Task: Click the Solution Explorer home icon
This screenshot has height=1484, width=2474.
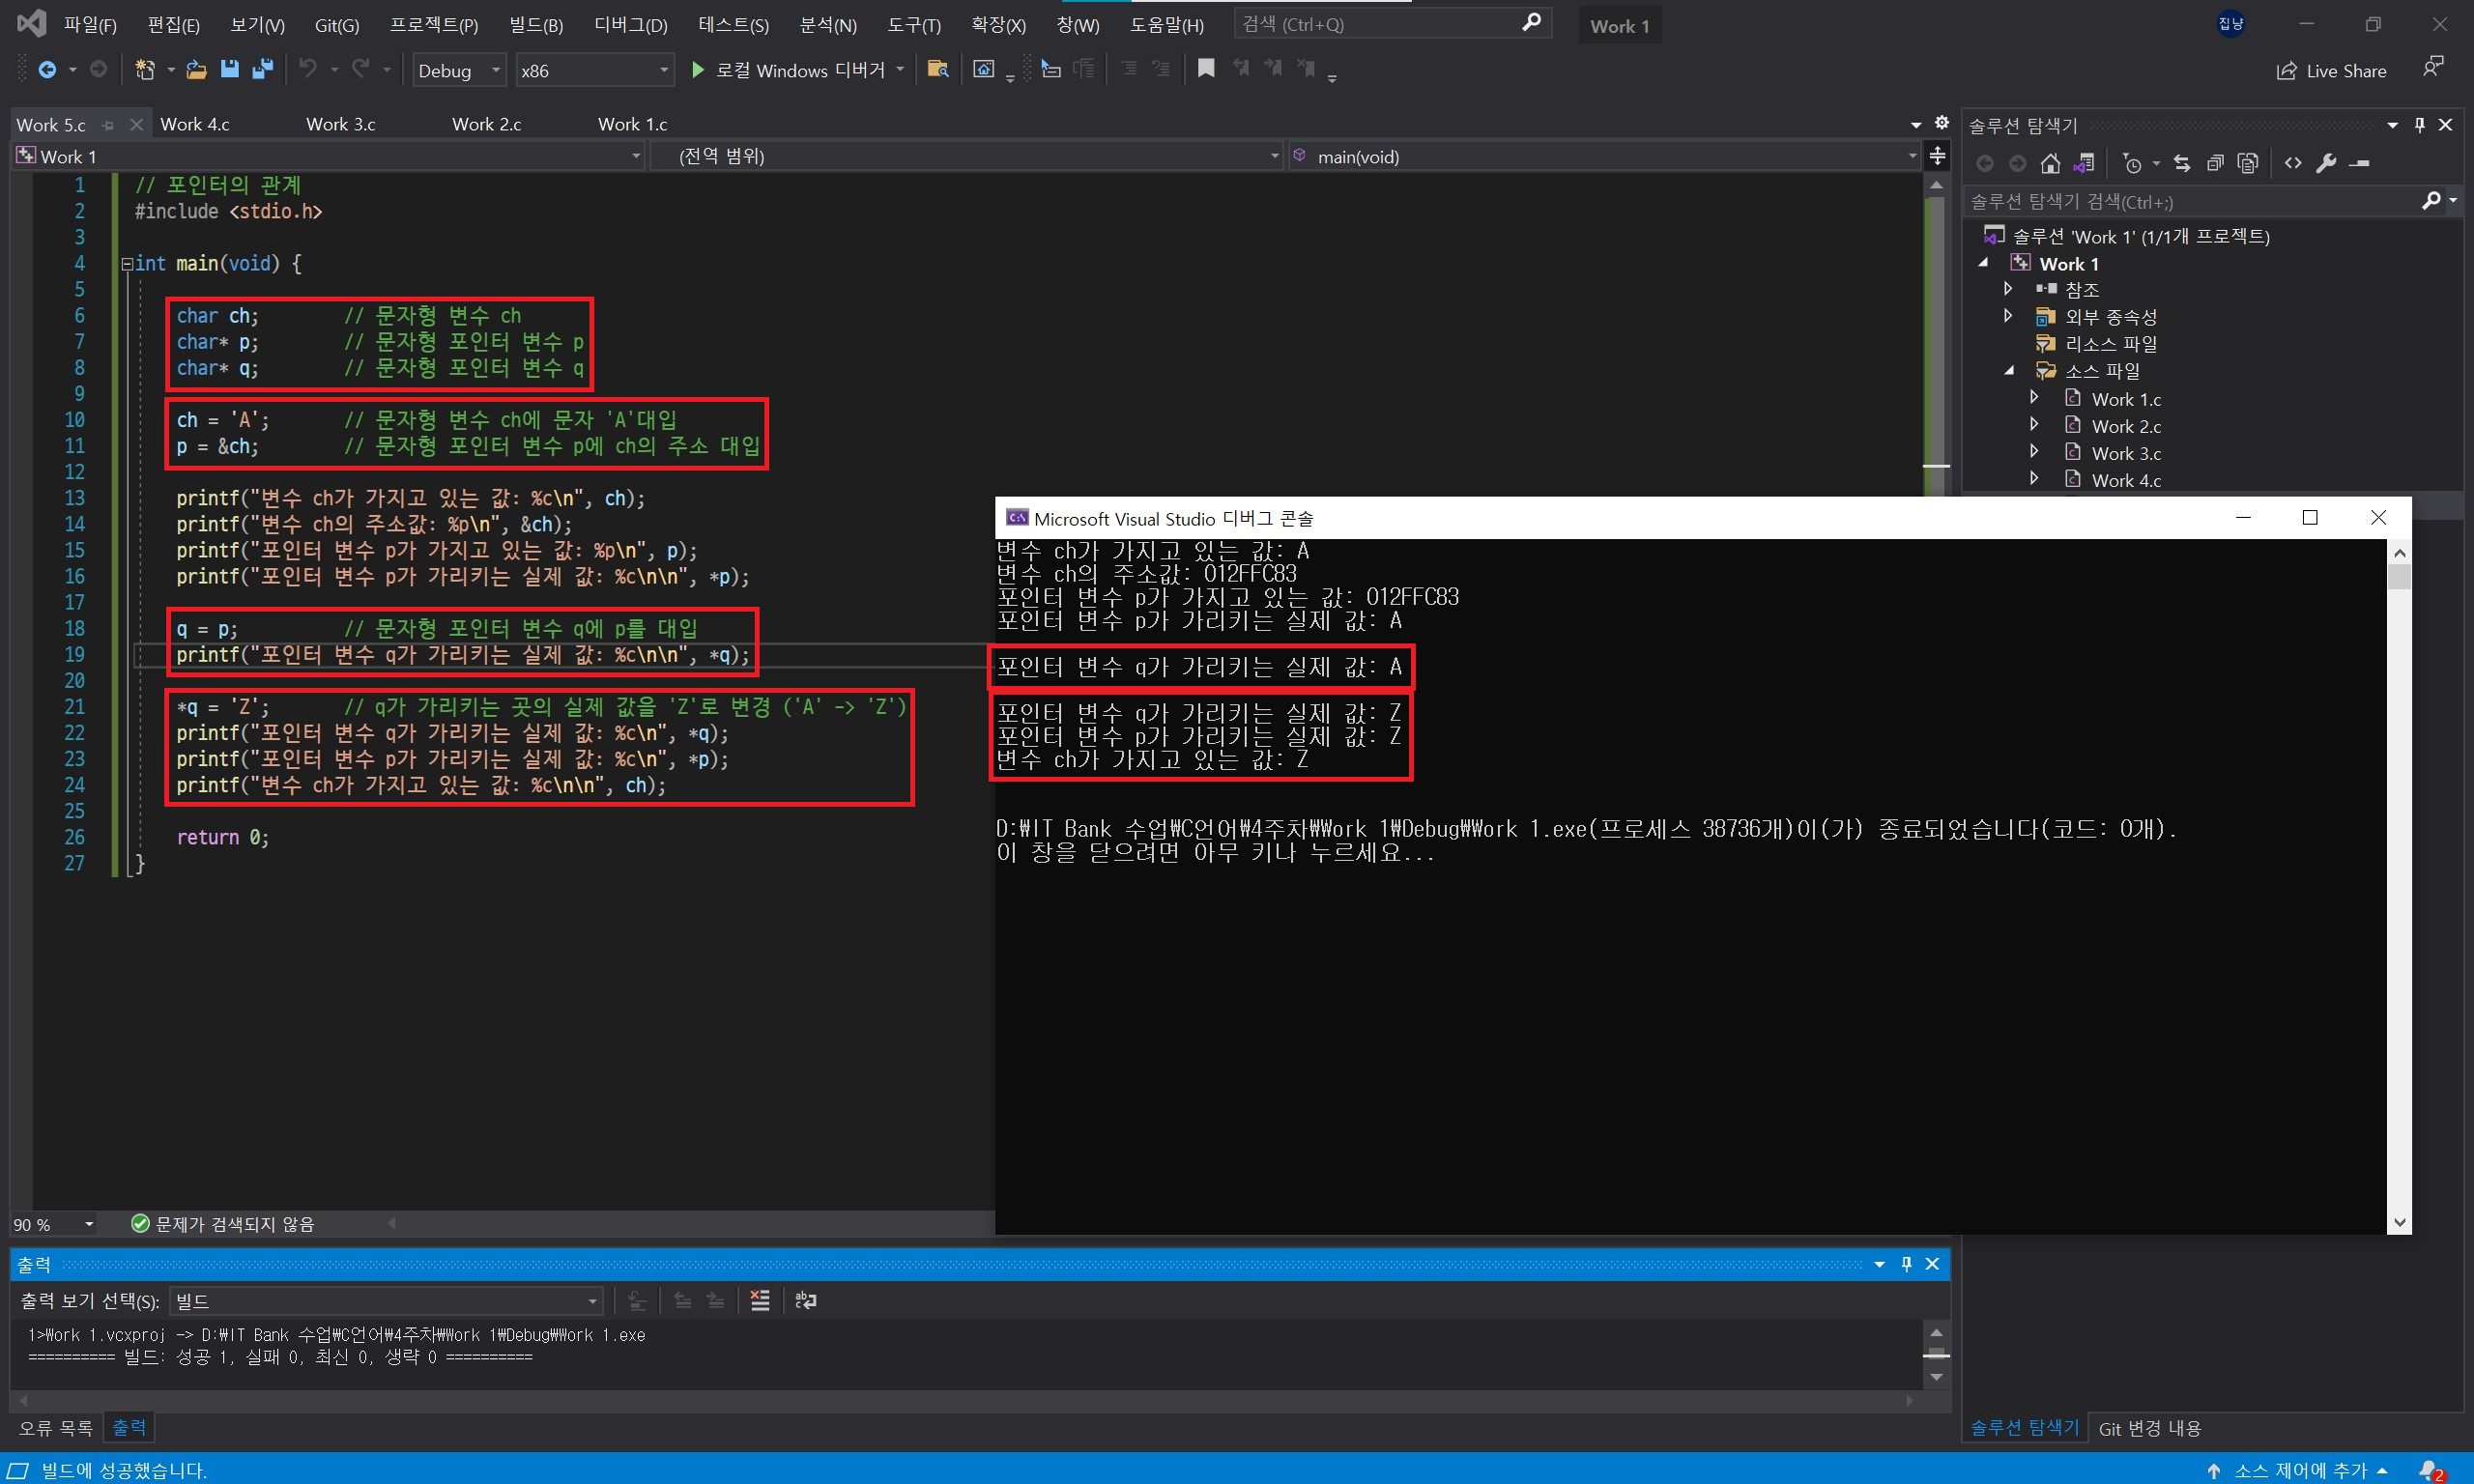Action: [2050, 163]
